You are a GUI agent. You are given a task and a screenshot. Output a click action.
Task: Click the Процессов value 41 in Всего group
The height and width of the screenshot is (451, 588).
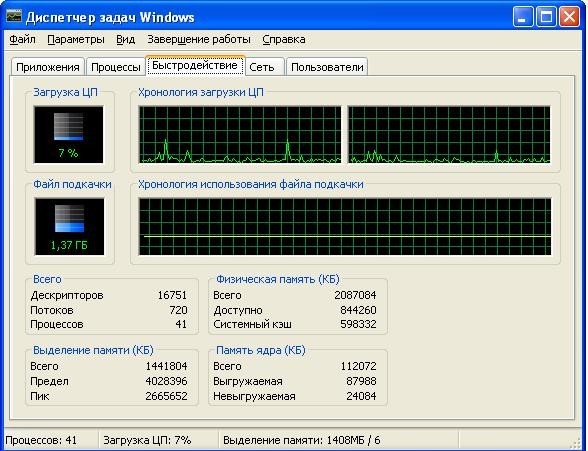point(181,324)
